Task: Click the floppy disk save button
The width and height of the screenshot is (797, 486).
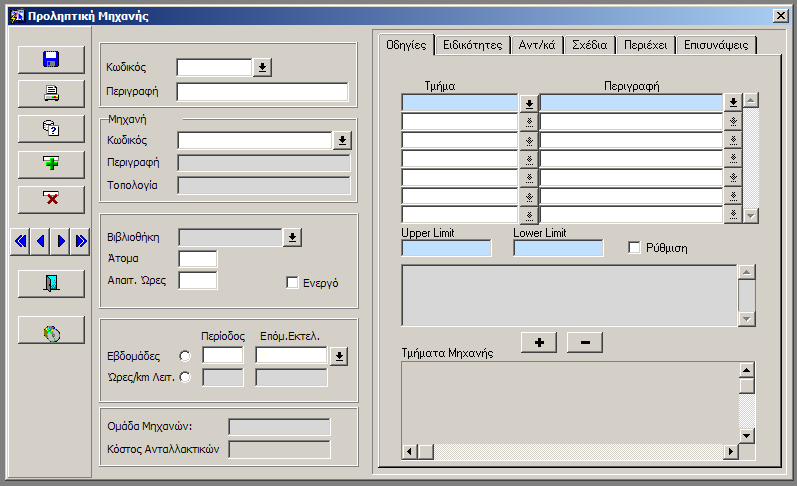Action: 51,59
